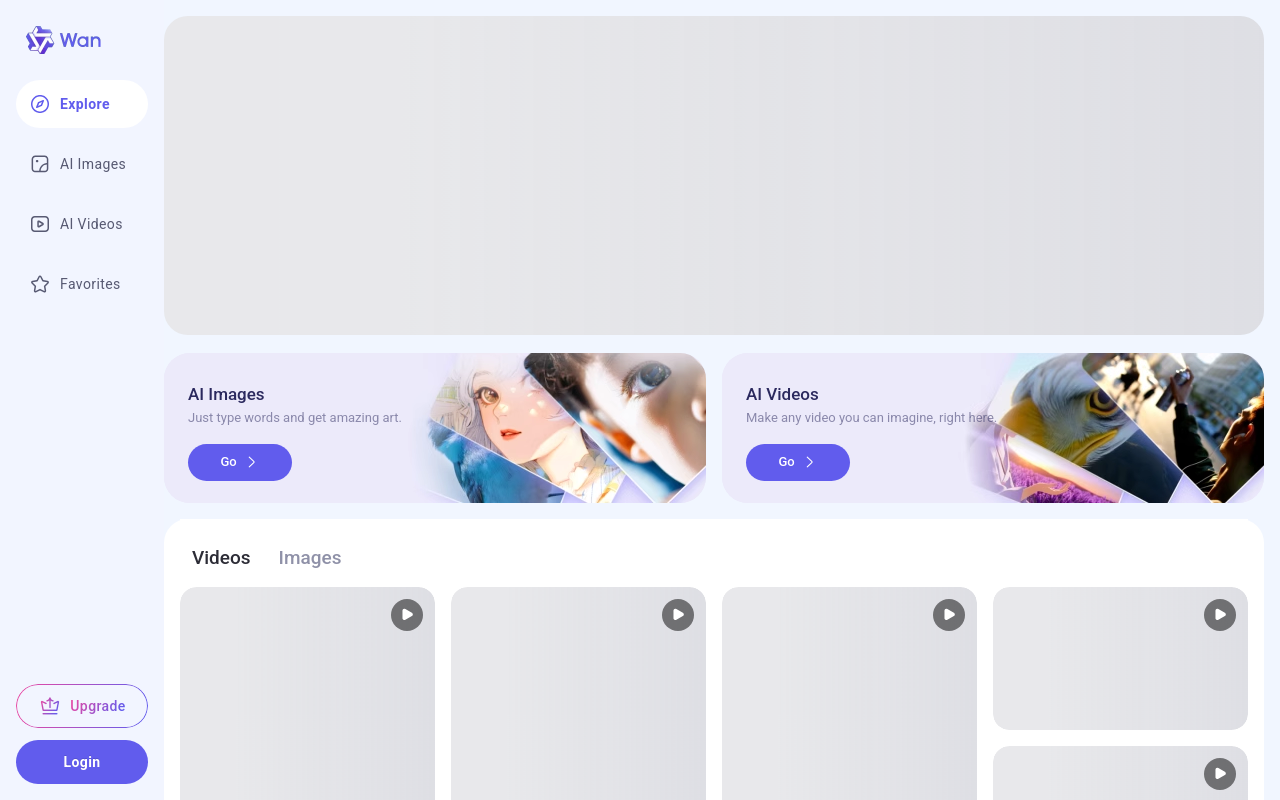The width and height of the screenshot is (1280, 800).
Task: Click the large top banner placeholder
Action: click(714, 175)
